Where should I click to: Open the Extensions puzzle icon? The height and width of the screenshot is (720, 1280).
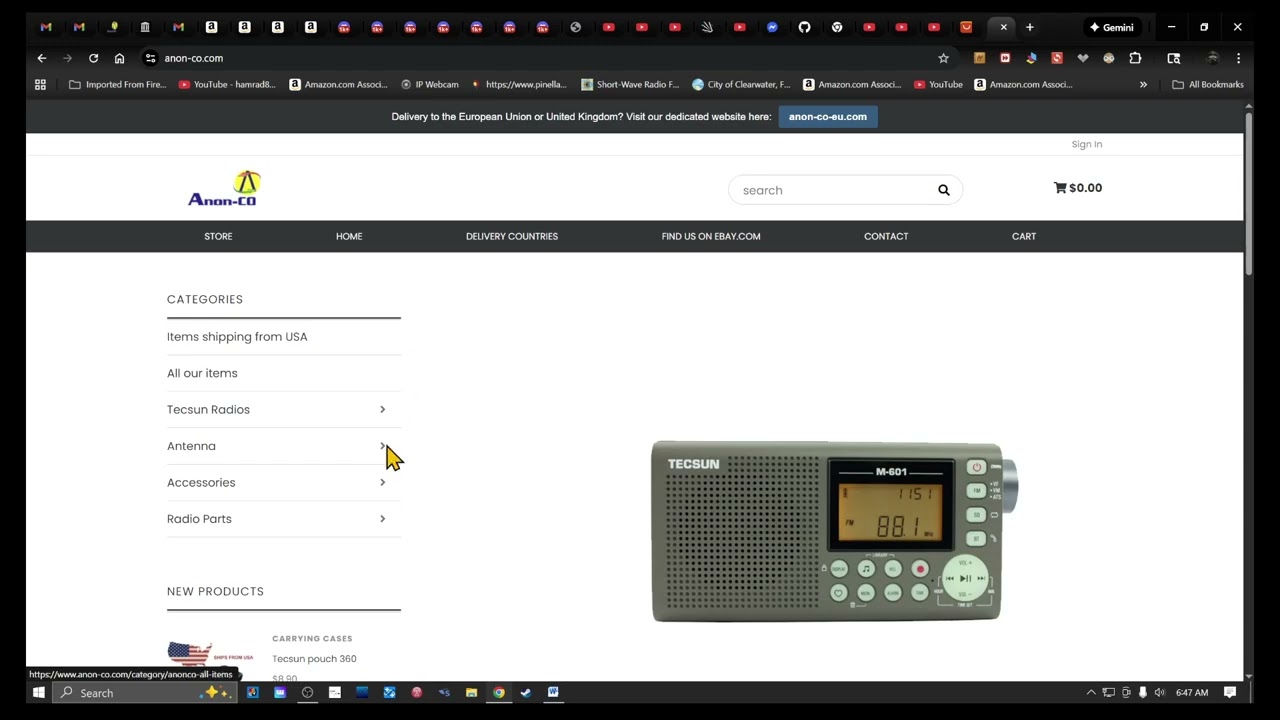pyautogui.click(x=1135, y=58)
